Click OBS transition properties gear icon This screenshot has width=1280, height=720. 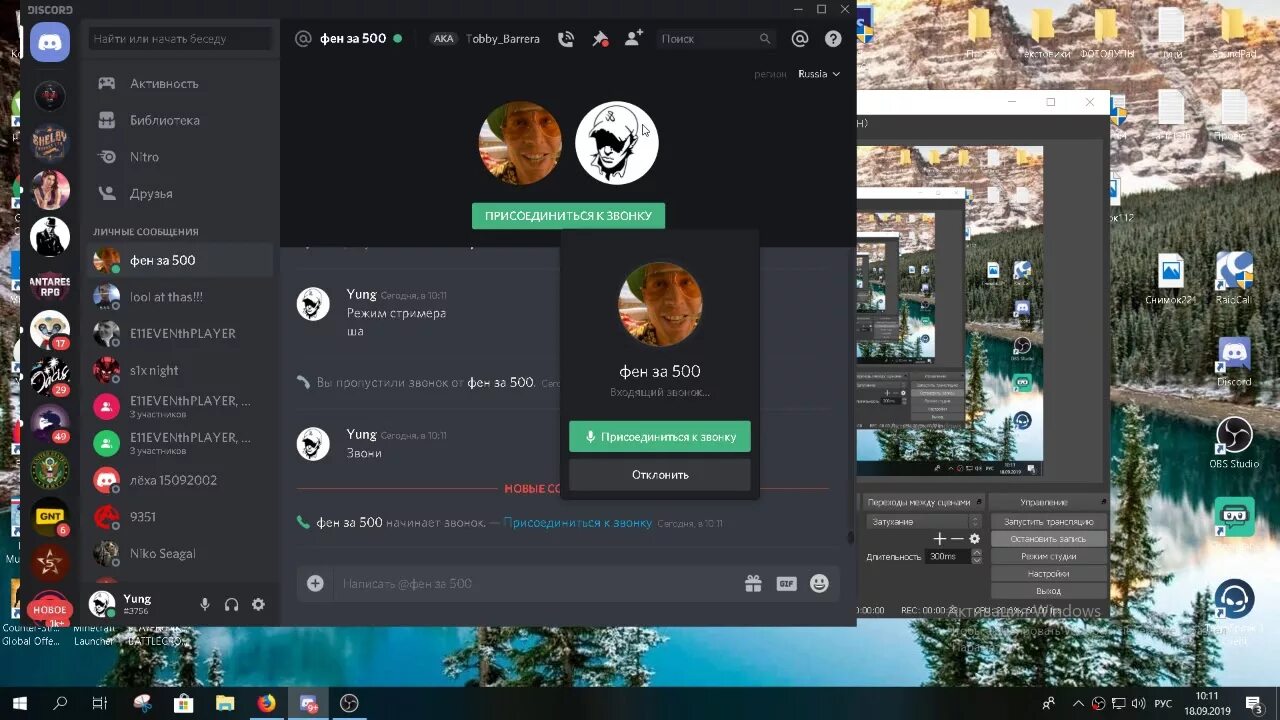974,538
